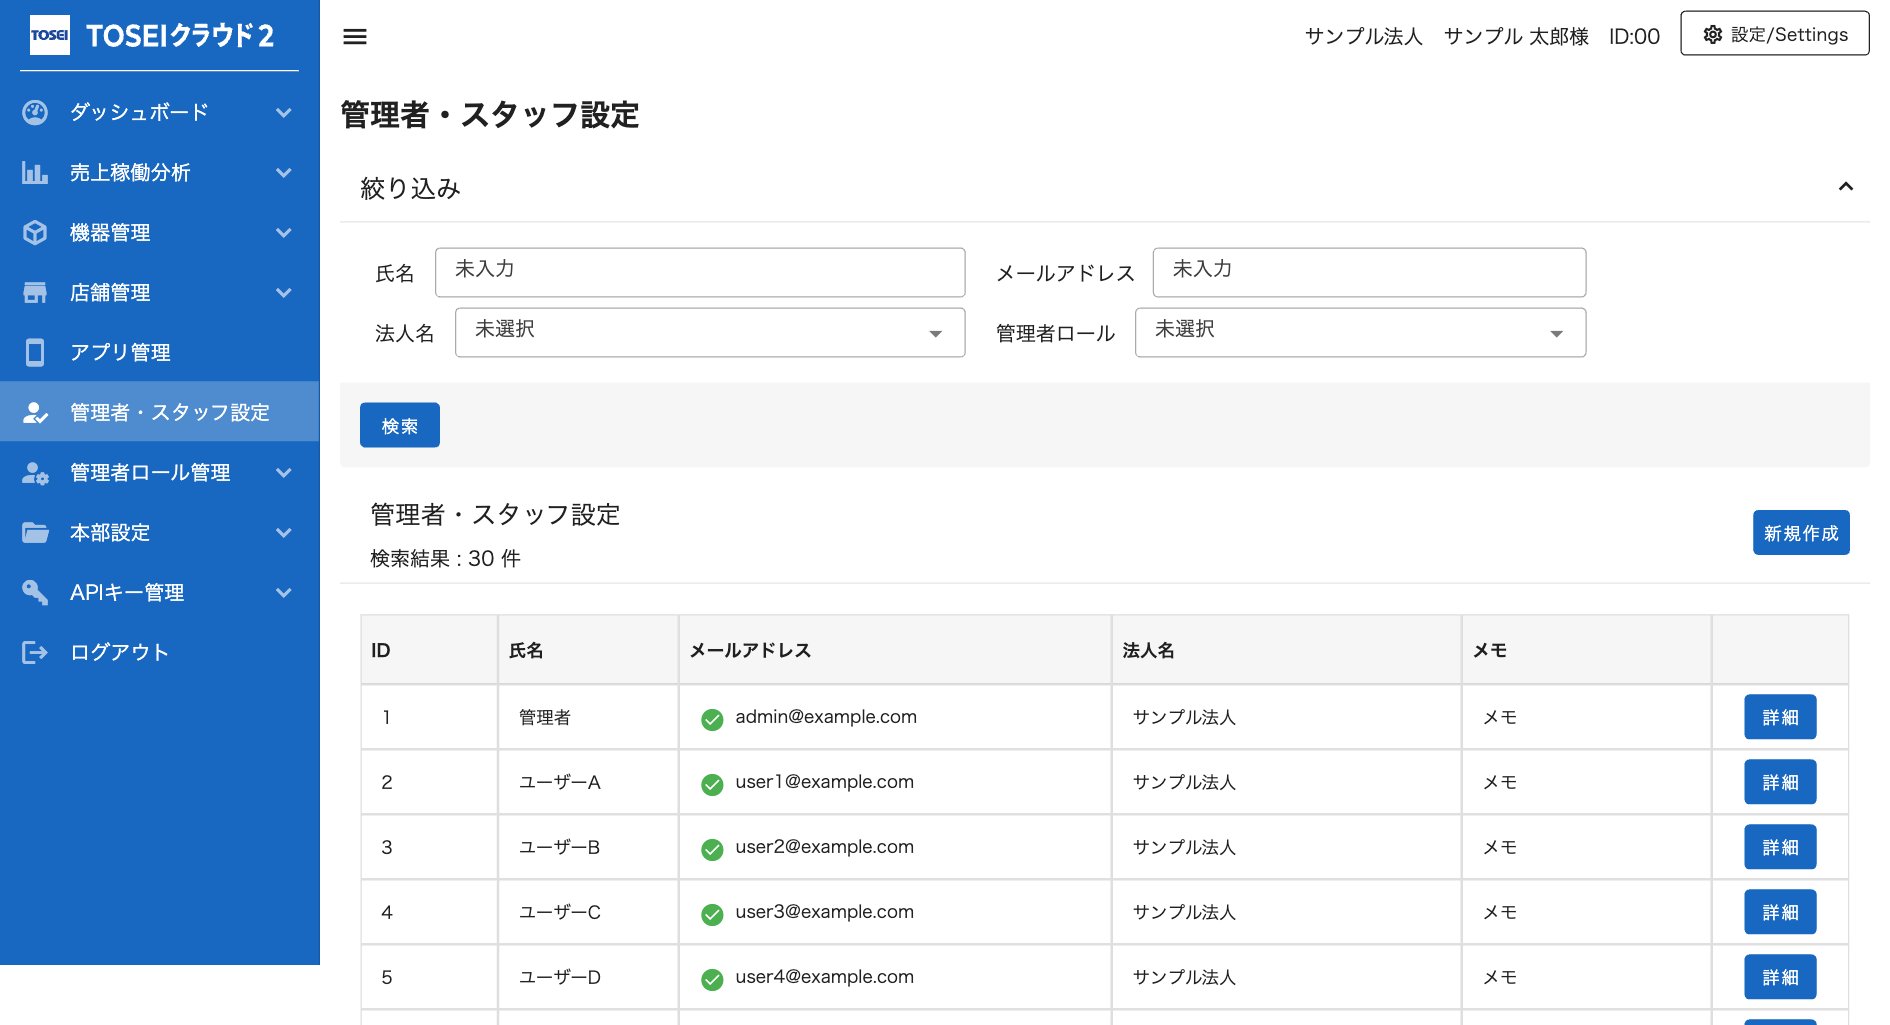
Task: Click verified checkmark beside admin@example.com
Action: coord(712,719)
